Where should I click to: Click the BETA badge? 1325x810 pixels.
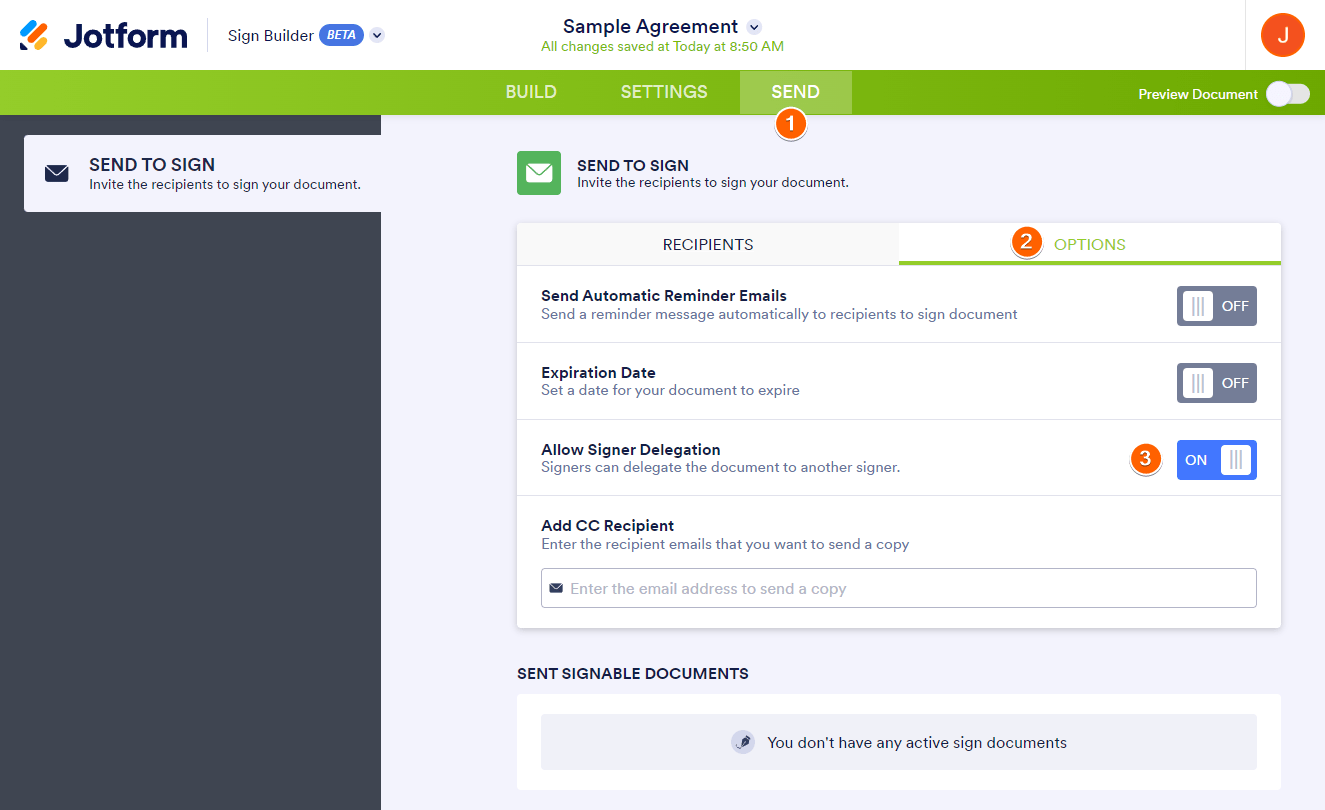tap(341, 35)
